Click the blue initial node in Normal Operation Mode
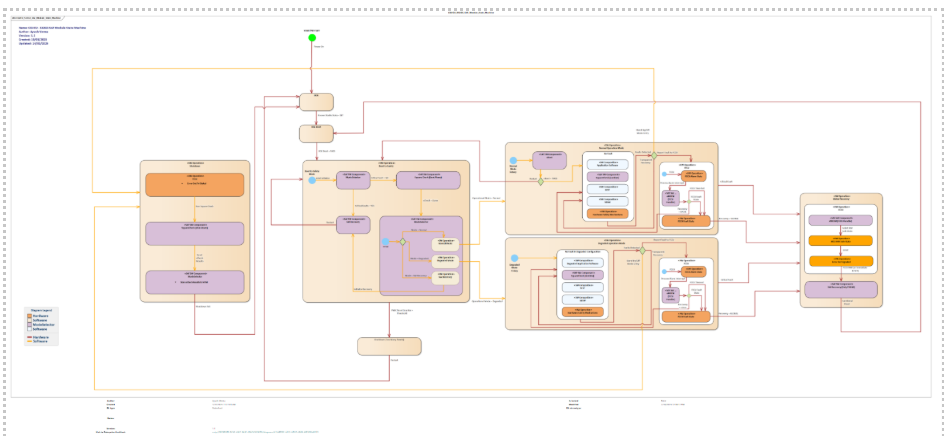 pyautogui.click(x=514, y=161)
